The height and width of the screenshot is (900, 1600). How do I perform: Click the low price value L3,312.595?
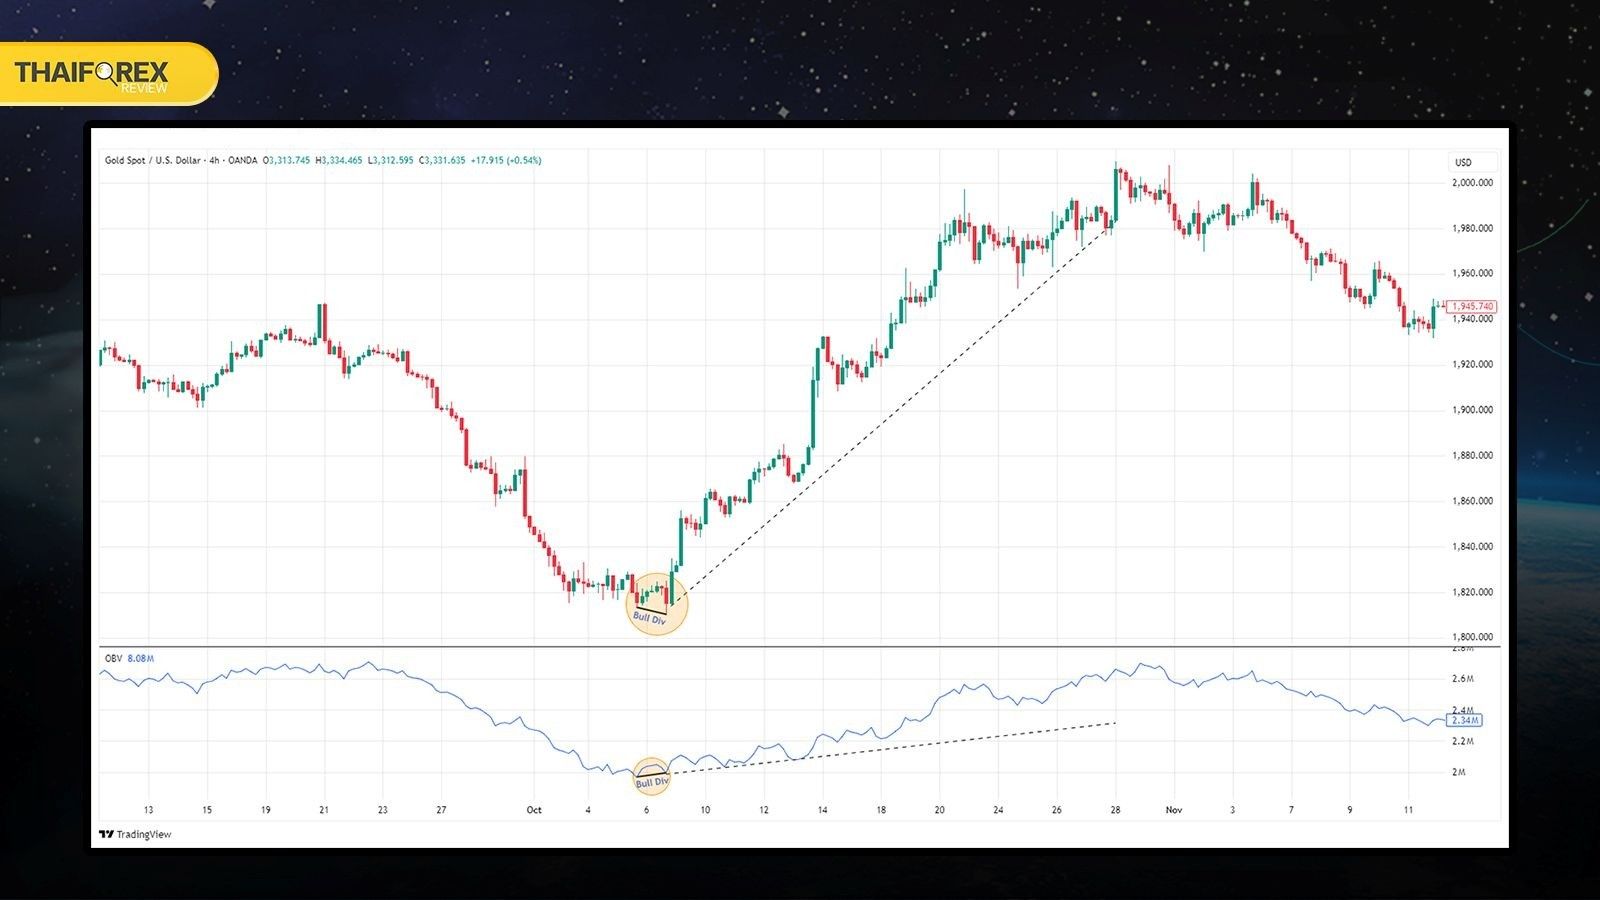390,160
